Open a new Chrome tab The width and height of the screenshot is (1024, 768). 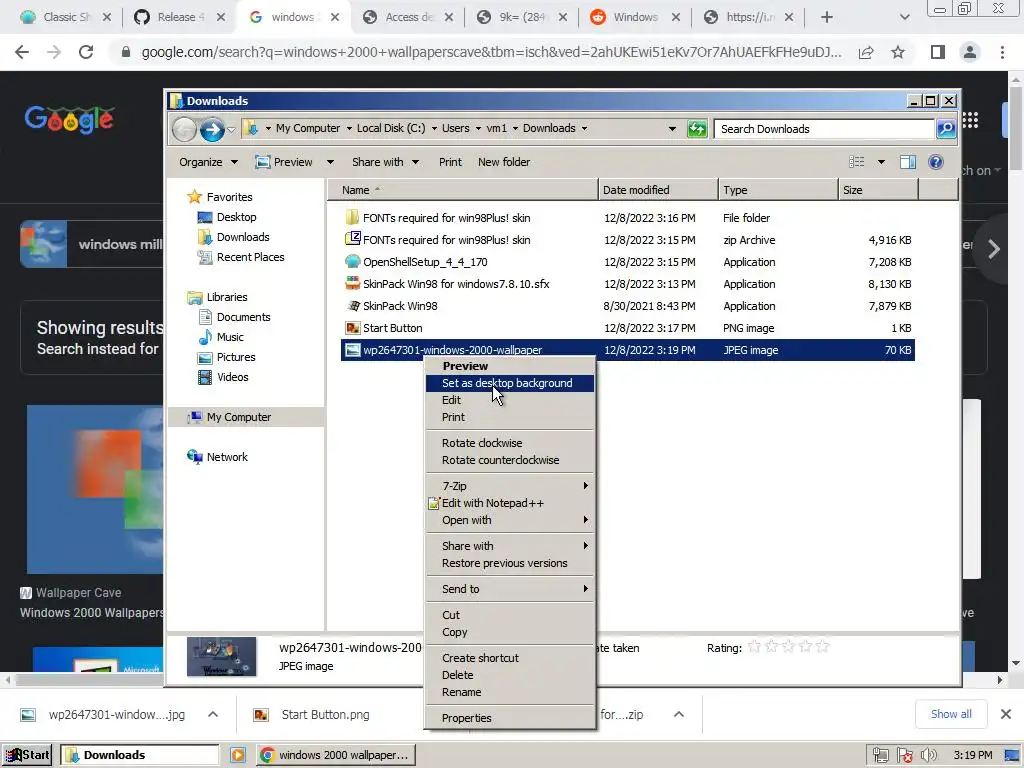click(x=827, y=17)
